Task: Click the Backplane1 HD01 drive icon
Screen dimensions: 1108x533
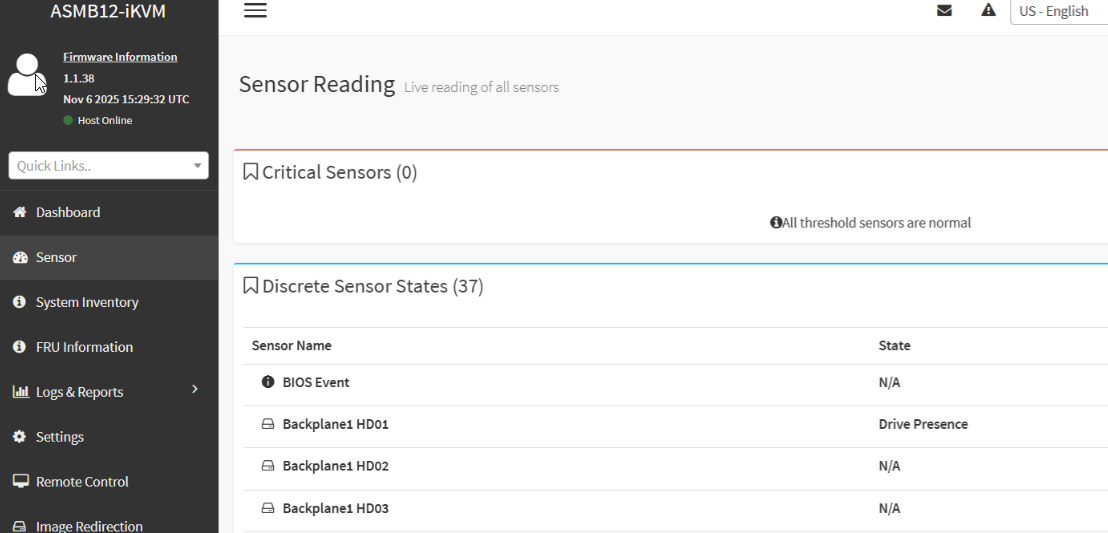Action: tap(268, 424)
